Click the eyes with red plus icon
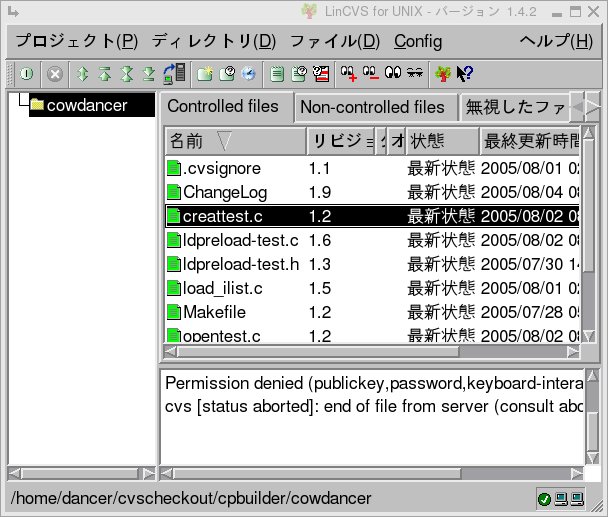 [349, 74]
